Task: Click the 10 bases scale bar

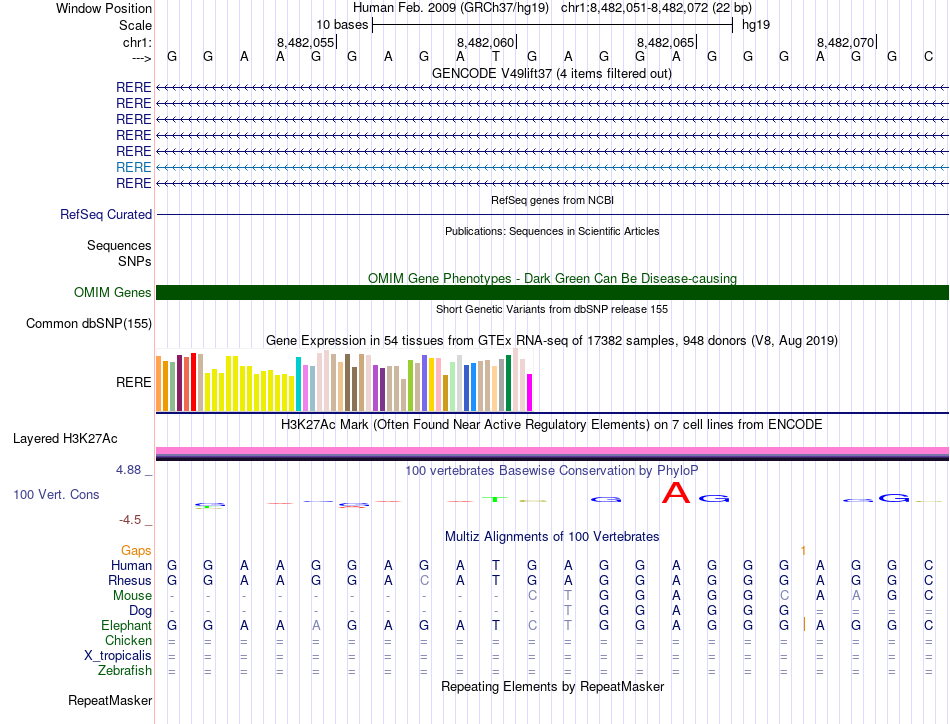Action: [x=552, y=24]
